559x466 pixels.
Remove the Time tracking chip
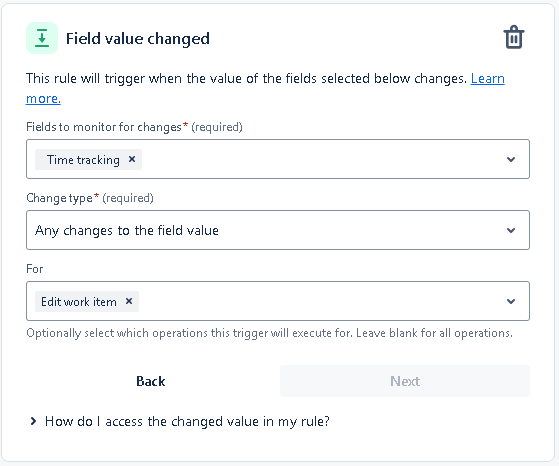pyautogui.click(x=132, y=159)
